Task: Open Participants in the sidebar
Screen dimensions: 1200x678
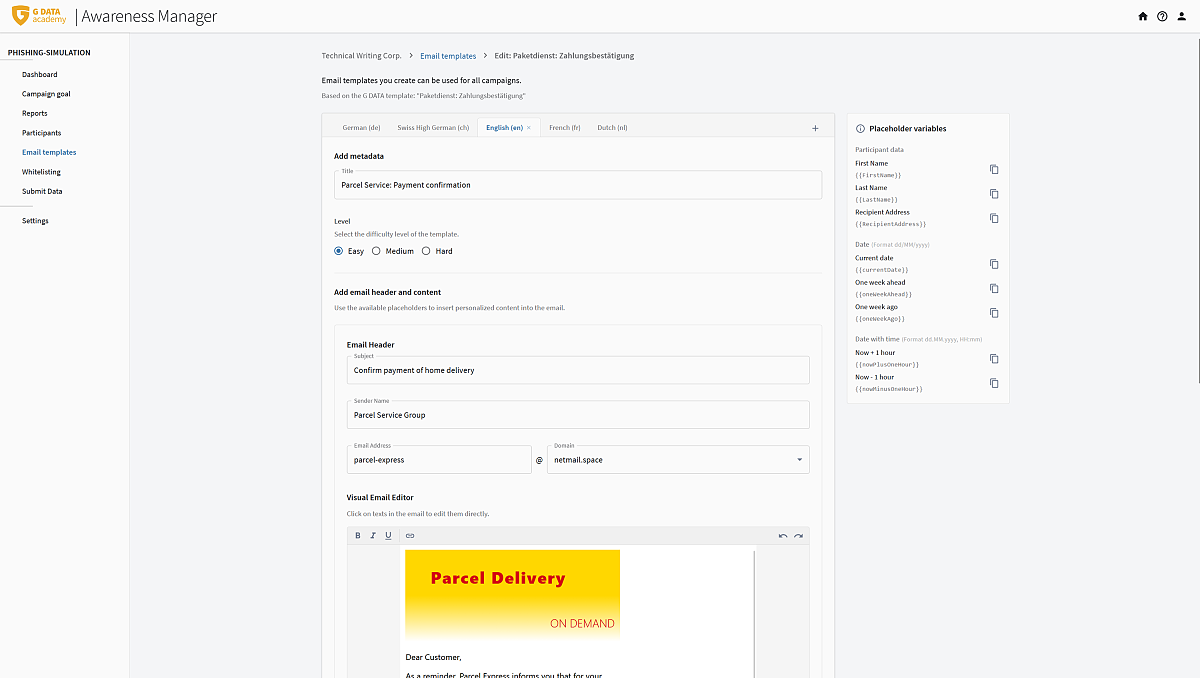Action: point(42,133)
